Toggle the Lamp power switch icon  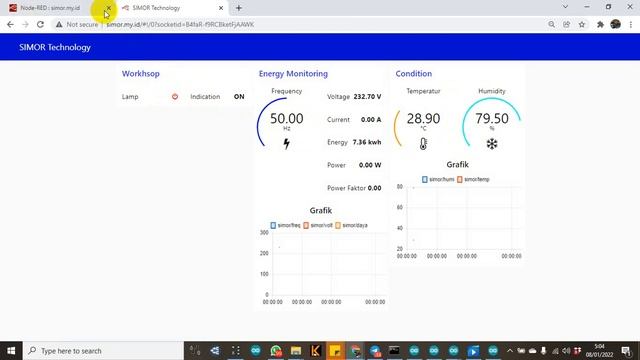click(175, 97)
